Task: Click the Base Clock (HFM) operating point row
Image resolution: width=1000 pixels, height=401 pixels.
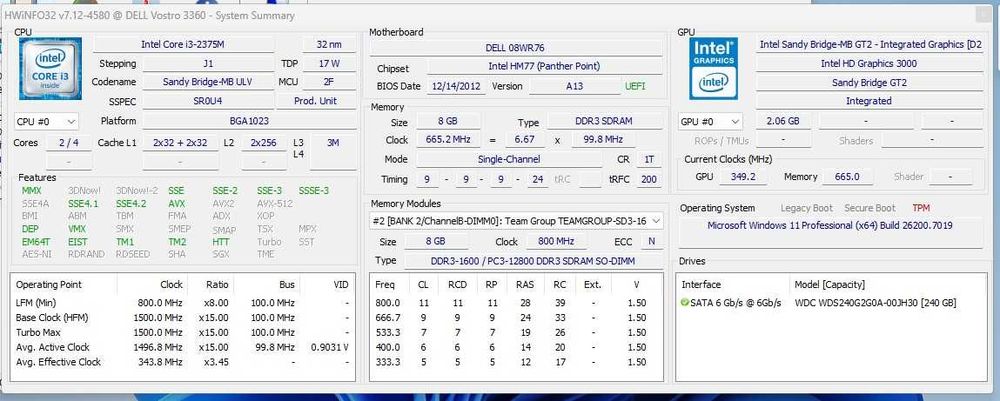Action: 182,317
